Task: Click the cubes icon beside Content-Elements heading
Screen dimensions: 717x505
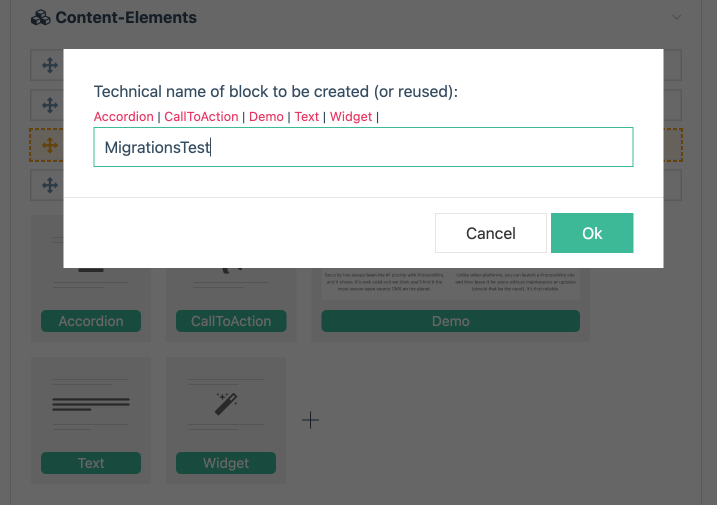Action: 40,18
